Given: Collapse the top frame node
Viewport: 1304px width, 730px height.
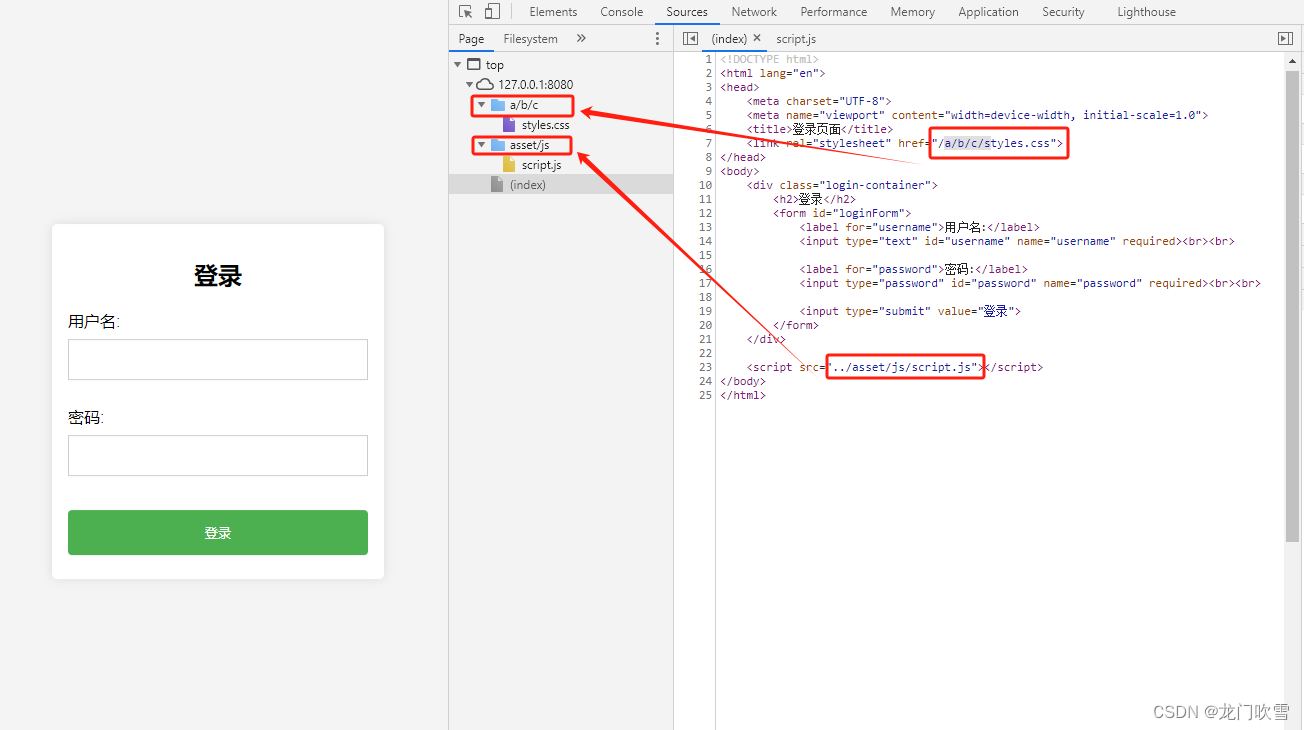Looking at the screenshot, I should [x=458, y=65].
